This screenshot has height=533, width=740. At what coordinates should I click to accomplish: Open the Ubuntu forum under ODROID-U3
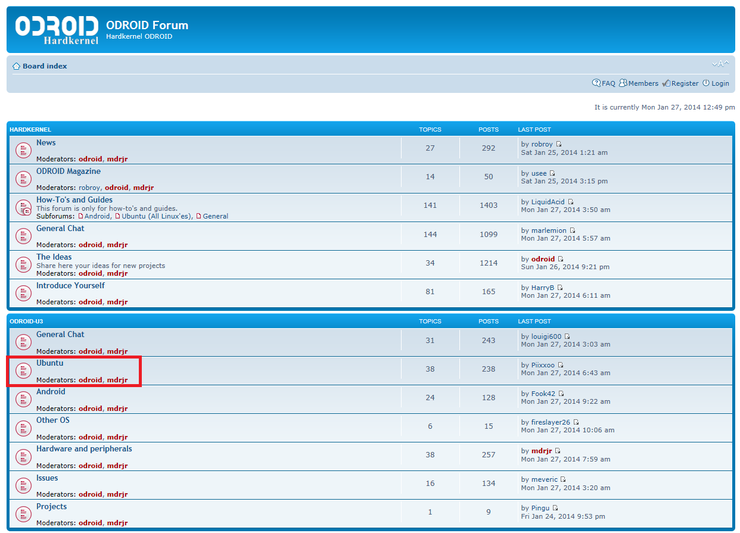[x=50, y=363]
